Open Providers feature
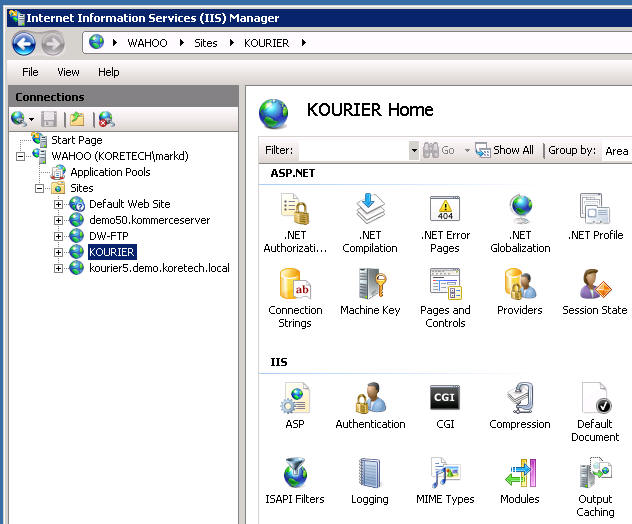This screenshot has height=524, width=632. [x=520, y=292]
